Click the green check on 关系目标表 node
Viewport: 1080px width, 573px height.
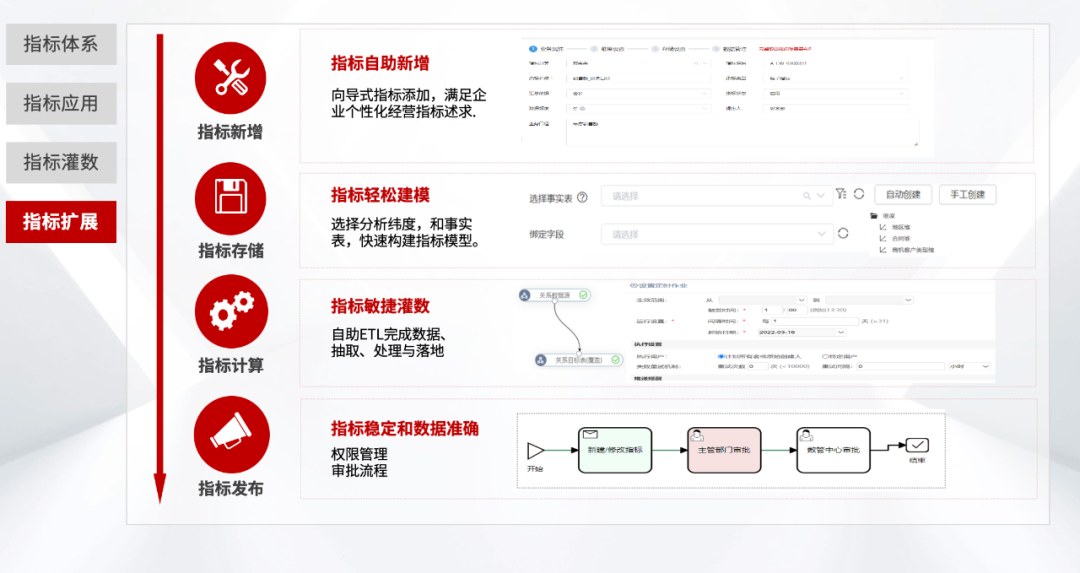click(x=616, y=360)
